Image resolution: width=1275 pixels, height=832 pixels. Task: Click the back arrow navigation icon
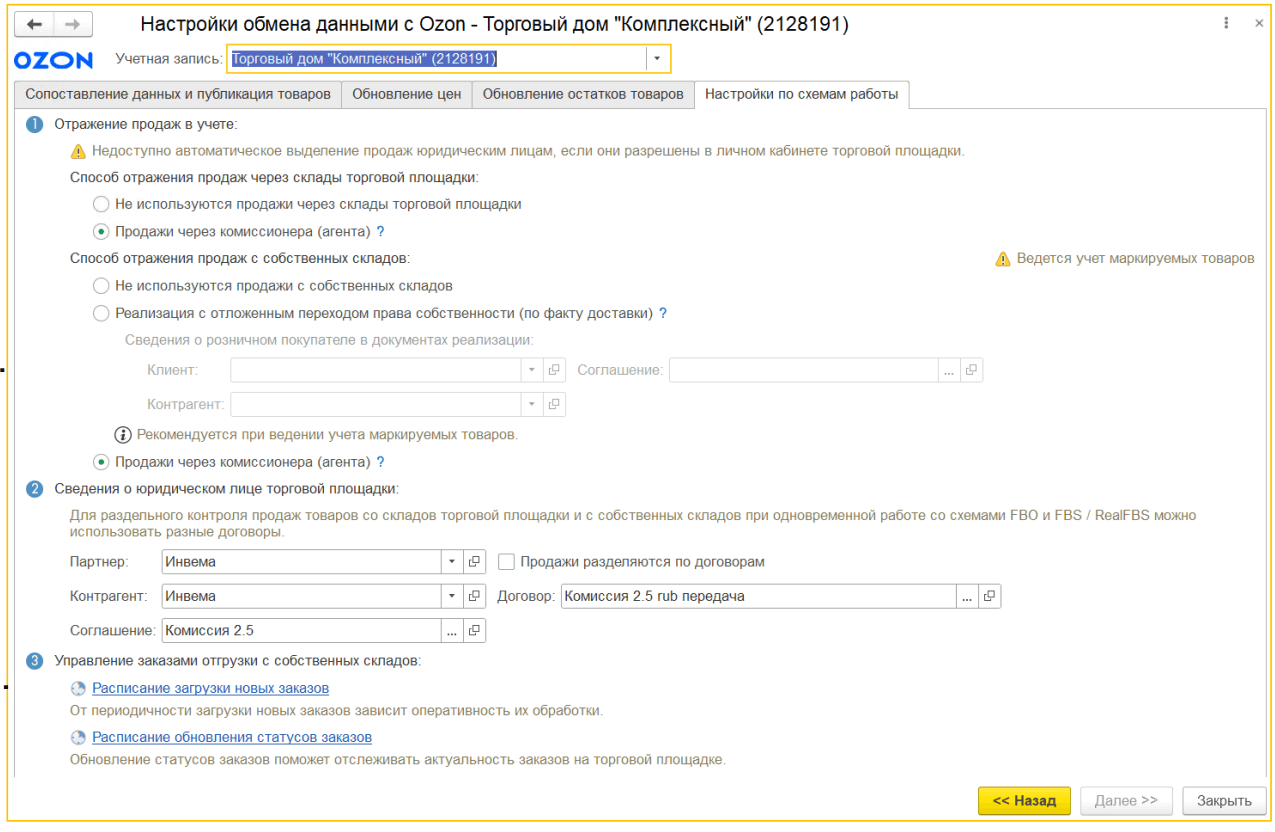click(34, 25)
